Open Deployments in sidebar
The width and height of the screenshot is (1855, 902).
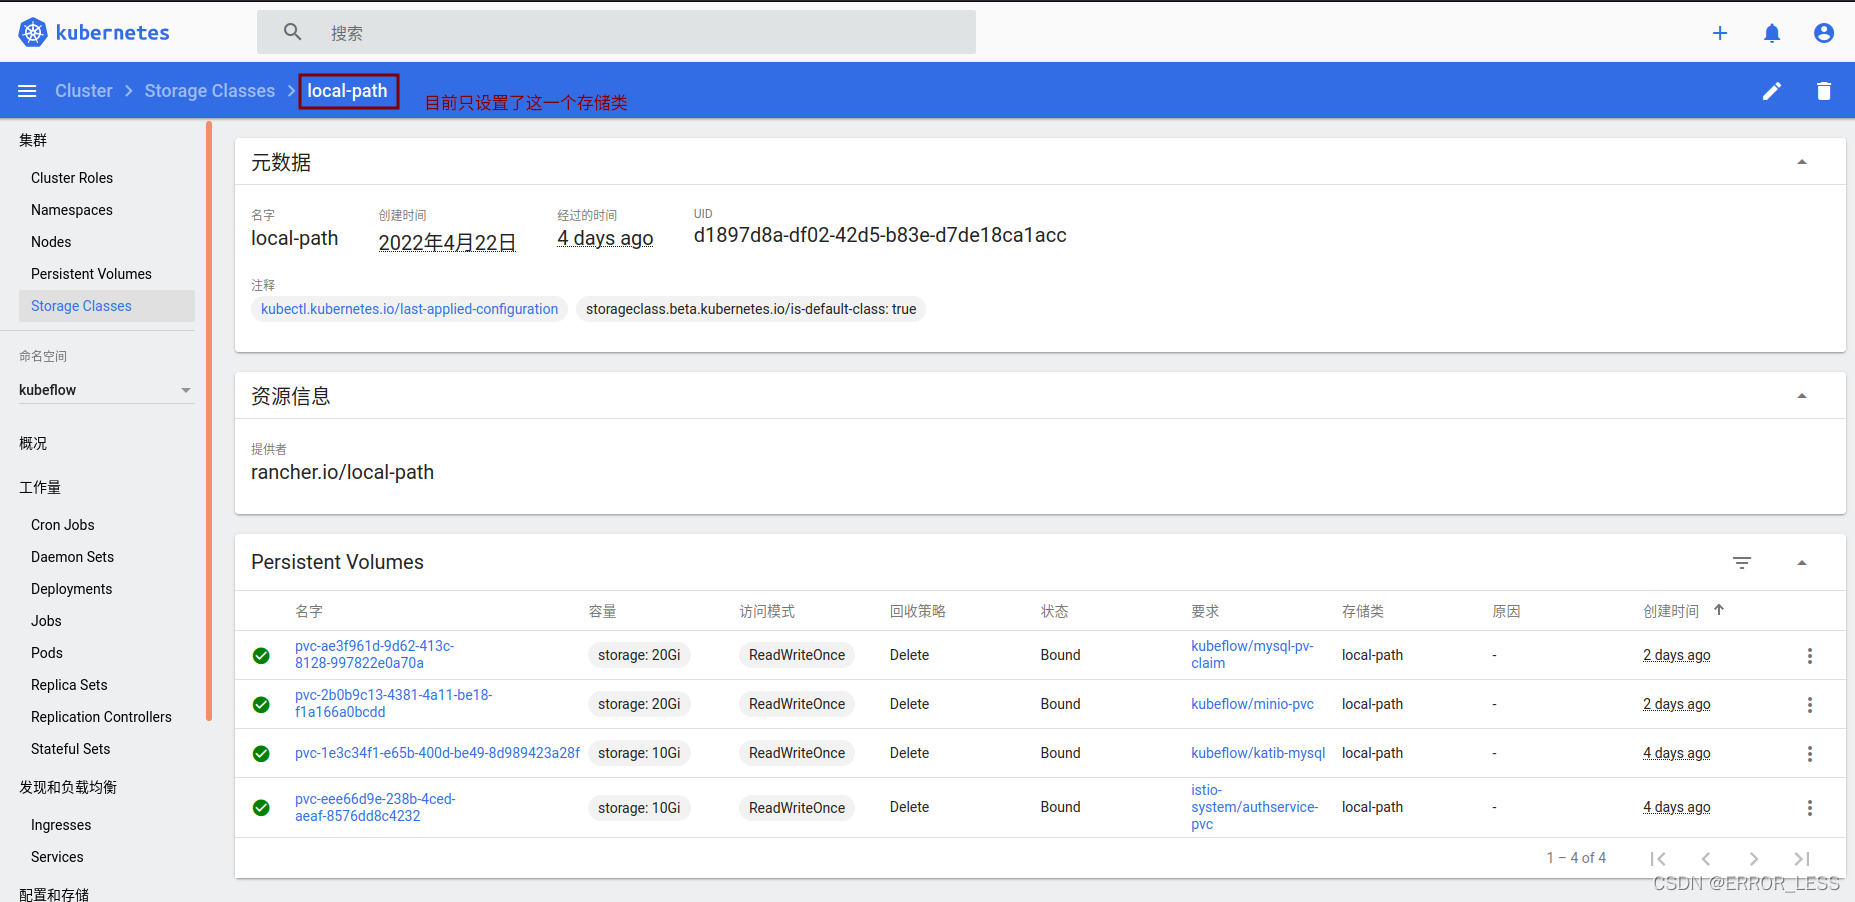click(x=71, y=589)
